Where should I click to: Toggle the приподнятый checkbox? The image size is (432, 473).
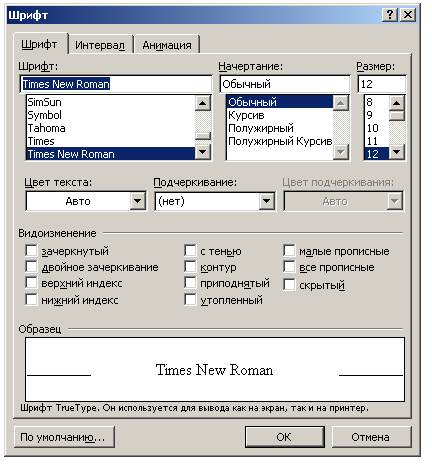tap(190, 283)
